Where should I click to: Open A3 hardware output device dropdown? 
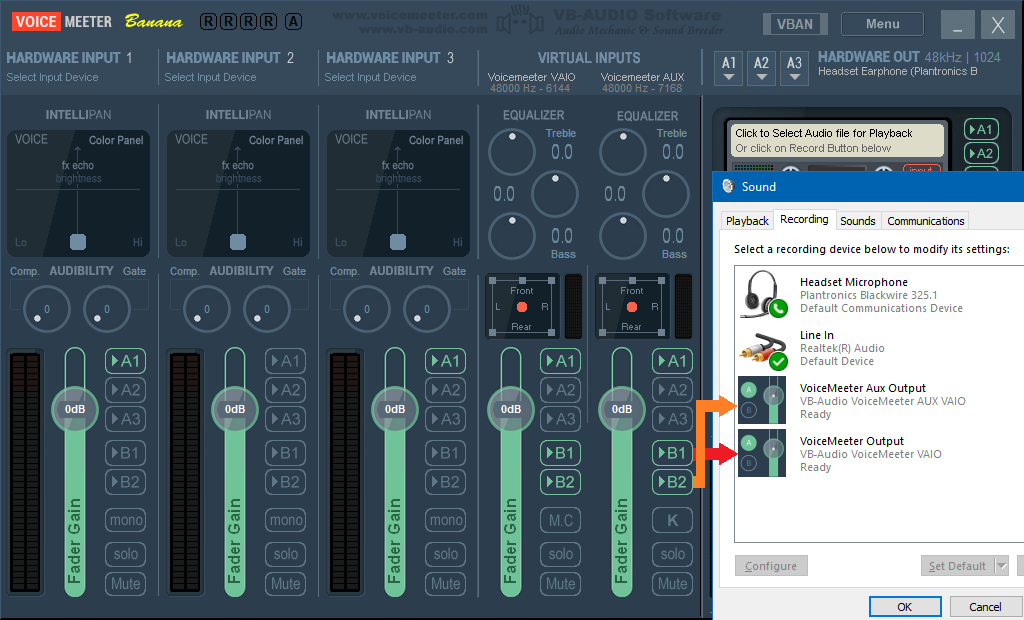(x=794, y=68)
